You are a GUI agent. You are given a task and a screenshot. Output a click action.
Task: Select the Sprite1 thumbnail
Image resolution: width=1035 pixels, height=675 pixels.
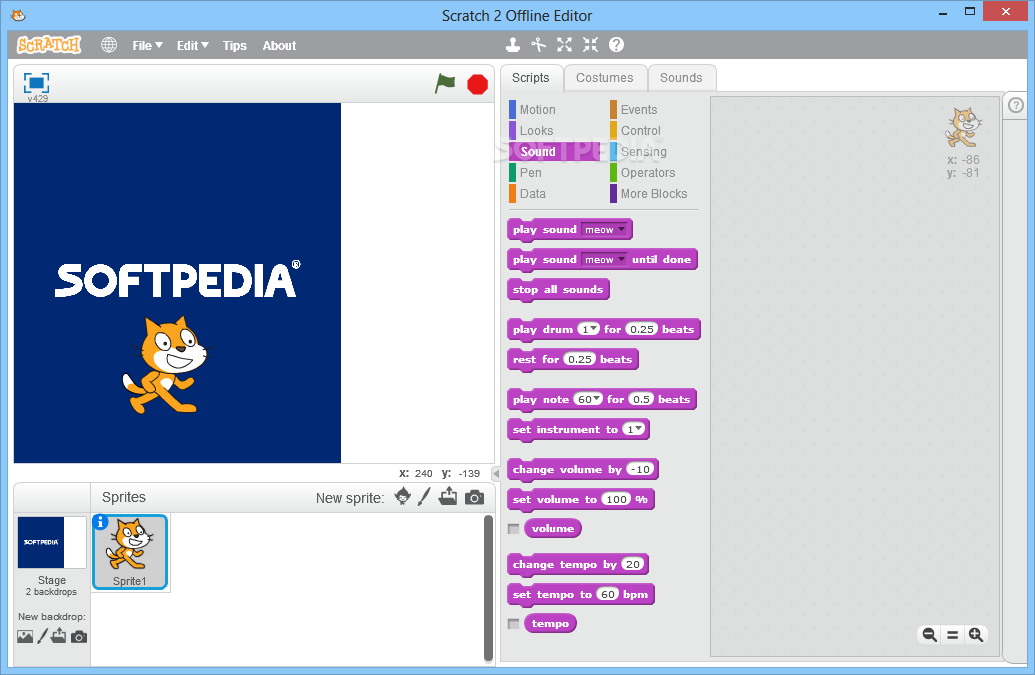(130, 552)
